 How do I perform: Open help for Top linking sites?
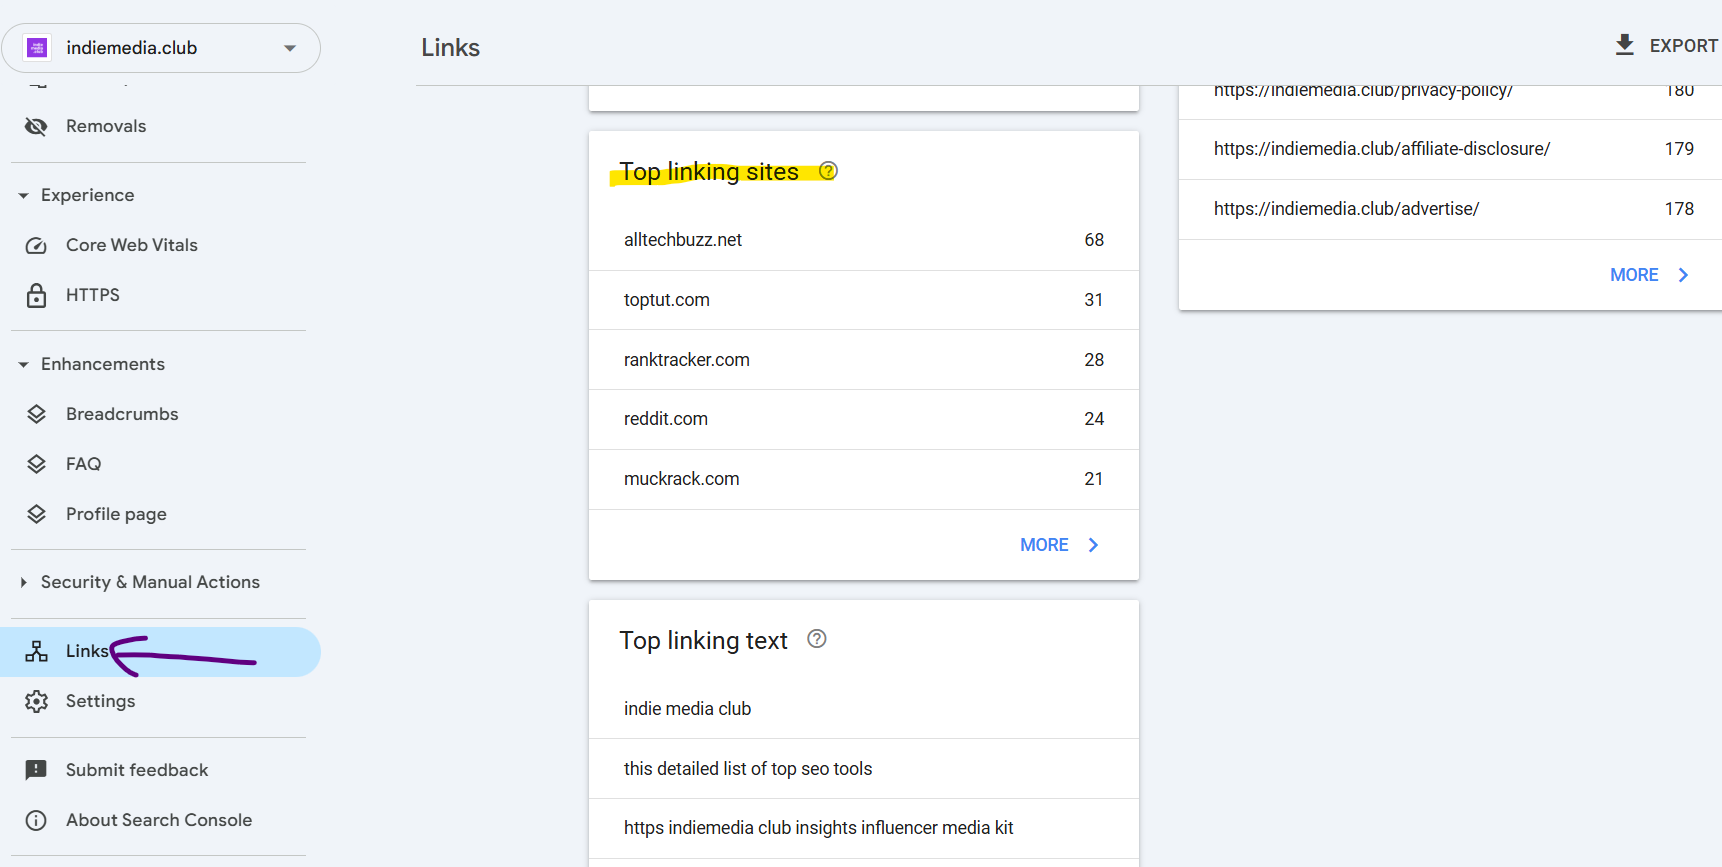828,171
